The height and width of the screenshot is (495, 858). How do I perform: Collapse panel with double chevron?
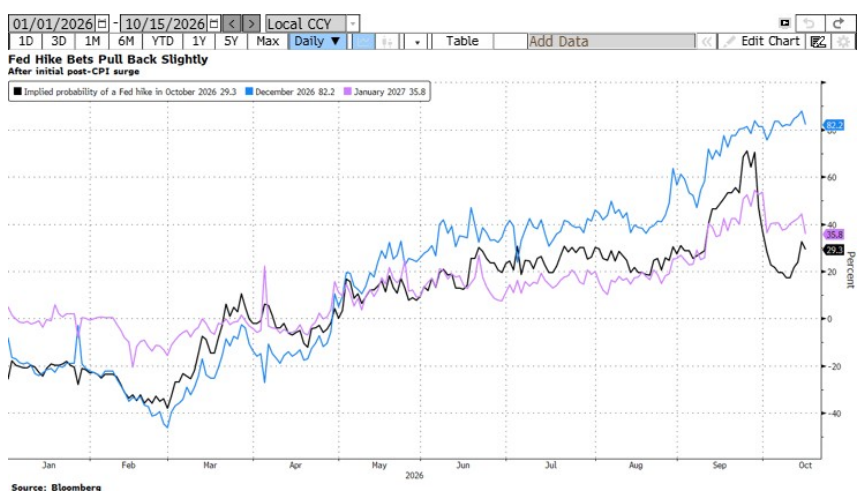(707, 42)
